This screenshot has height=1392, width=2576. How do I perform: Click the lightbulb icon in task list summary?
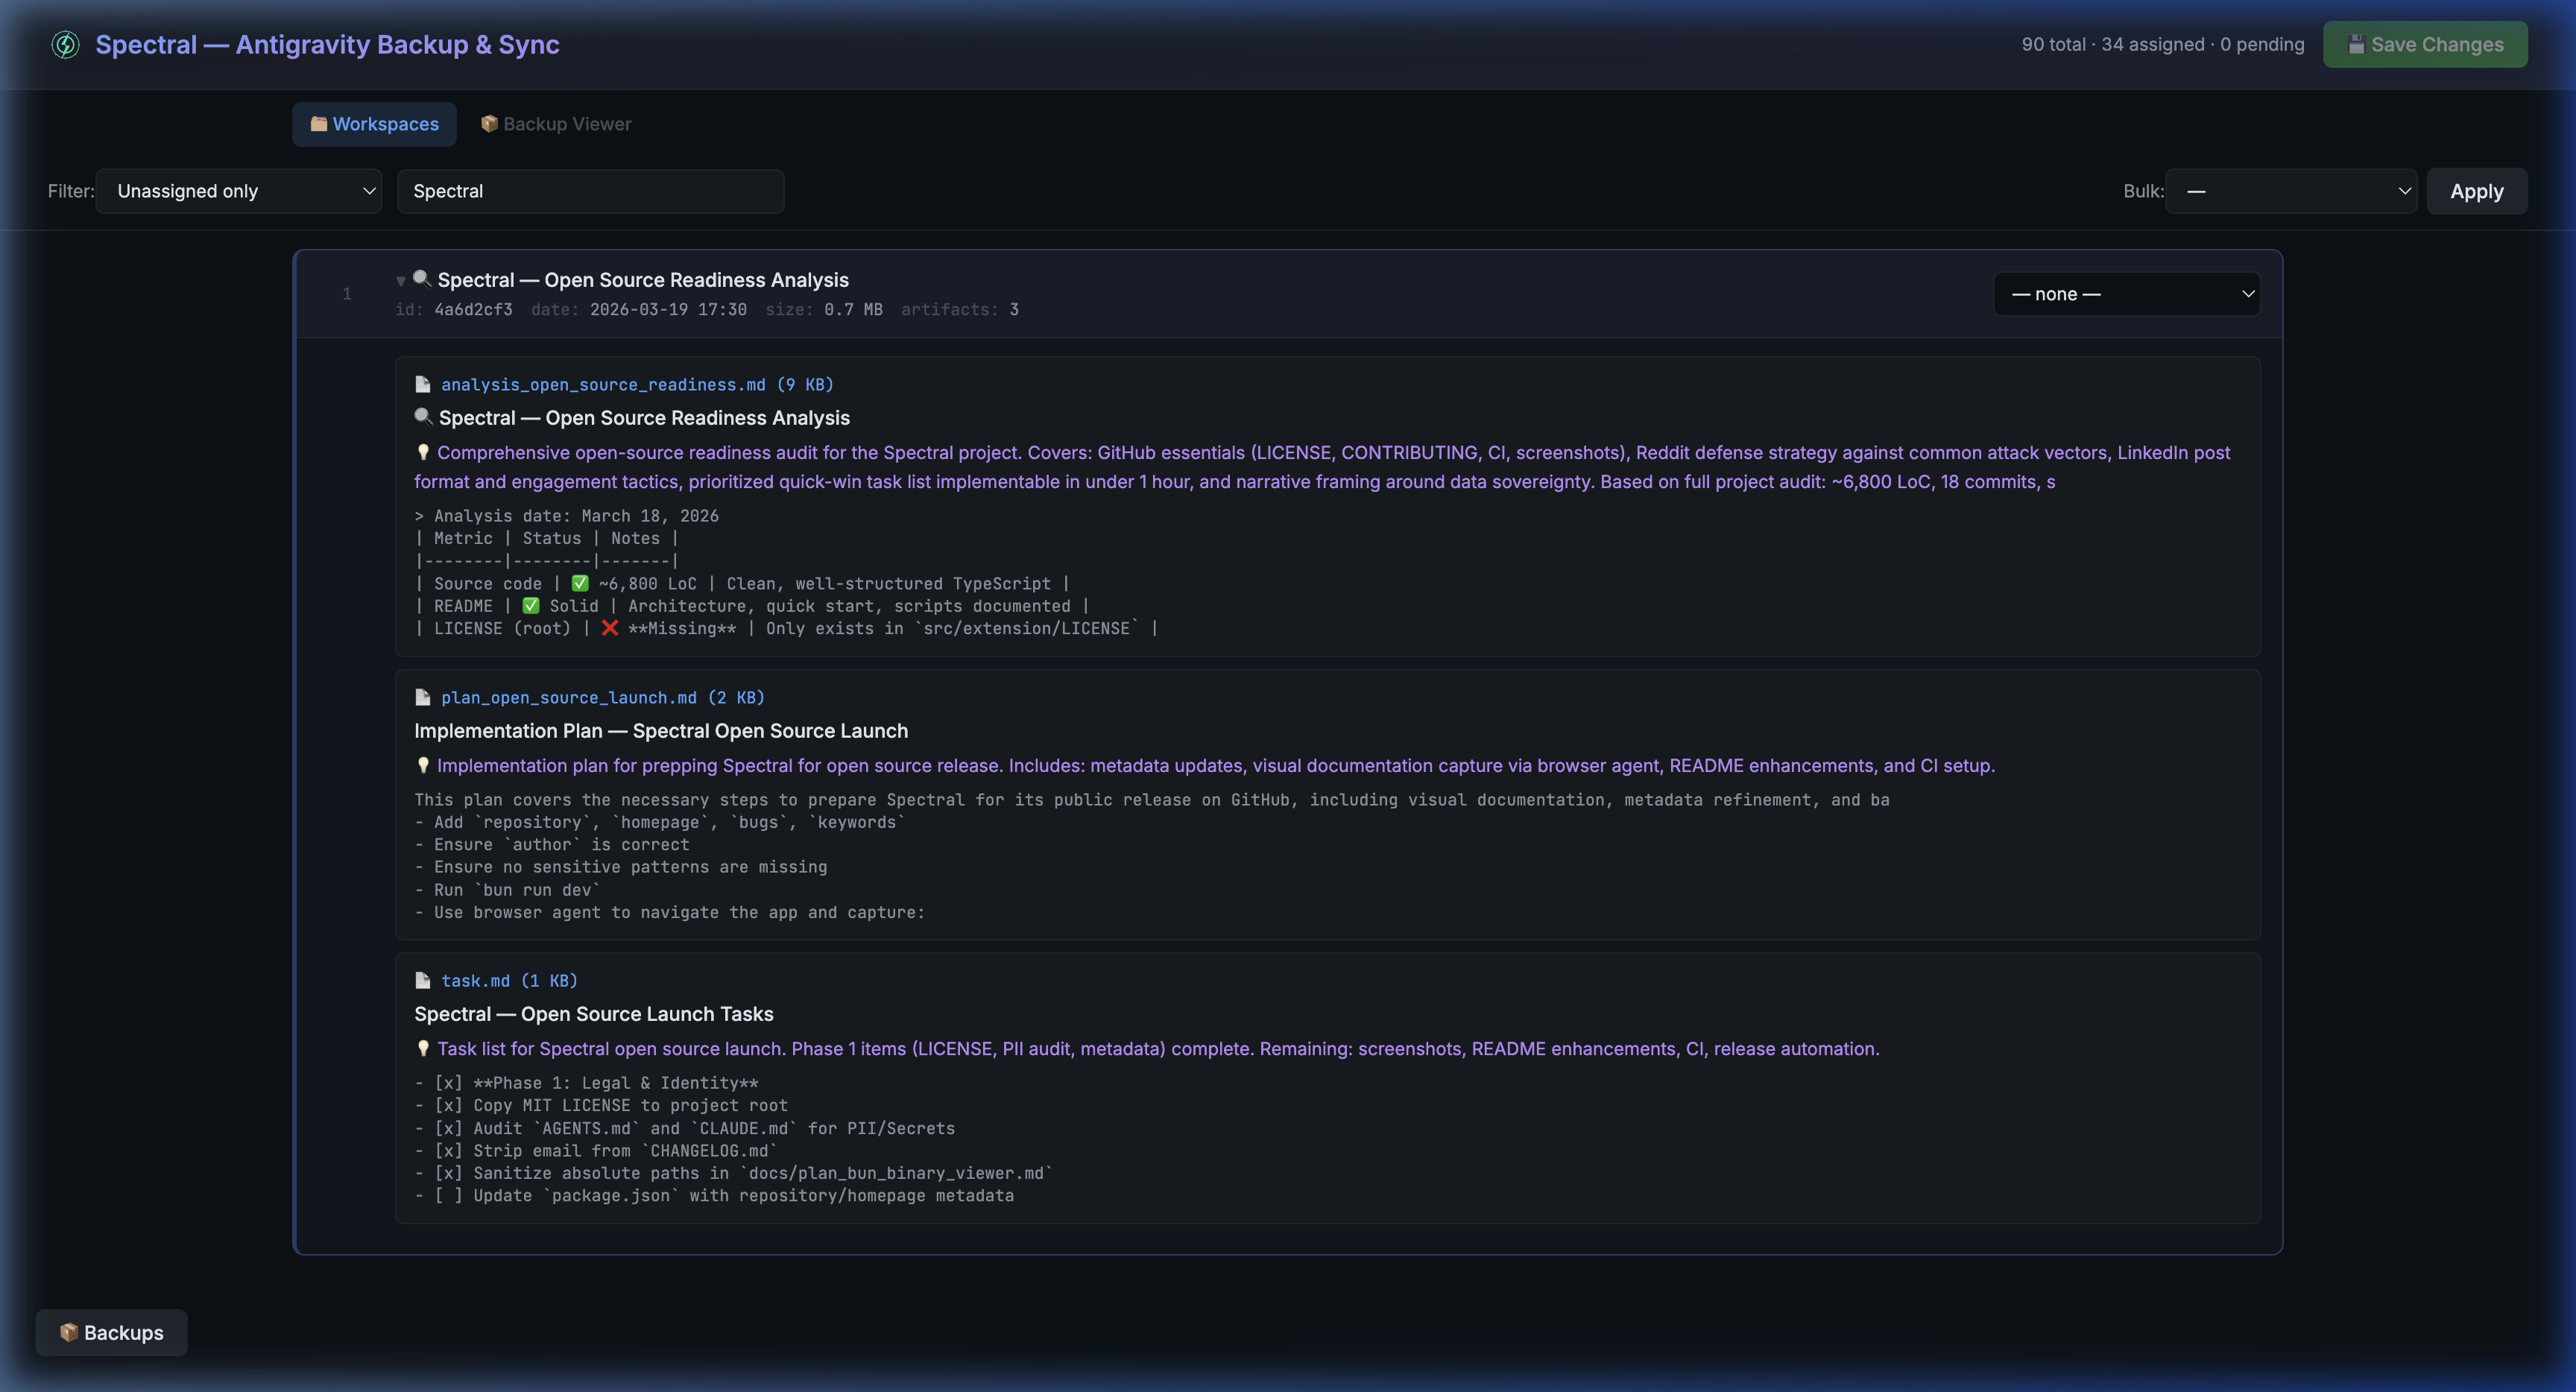click(x=423, y=1048)
